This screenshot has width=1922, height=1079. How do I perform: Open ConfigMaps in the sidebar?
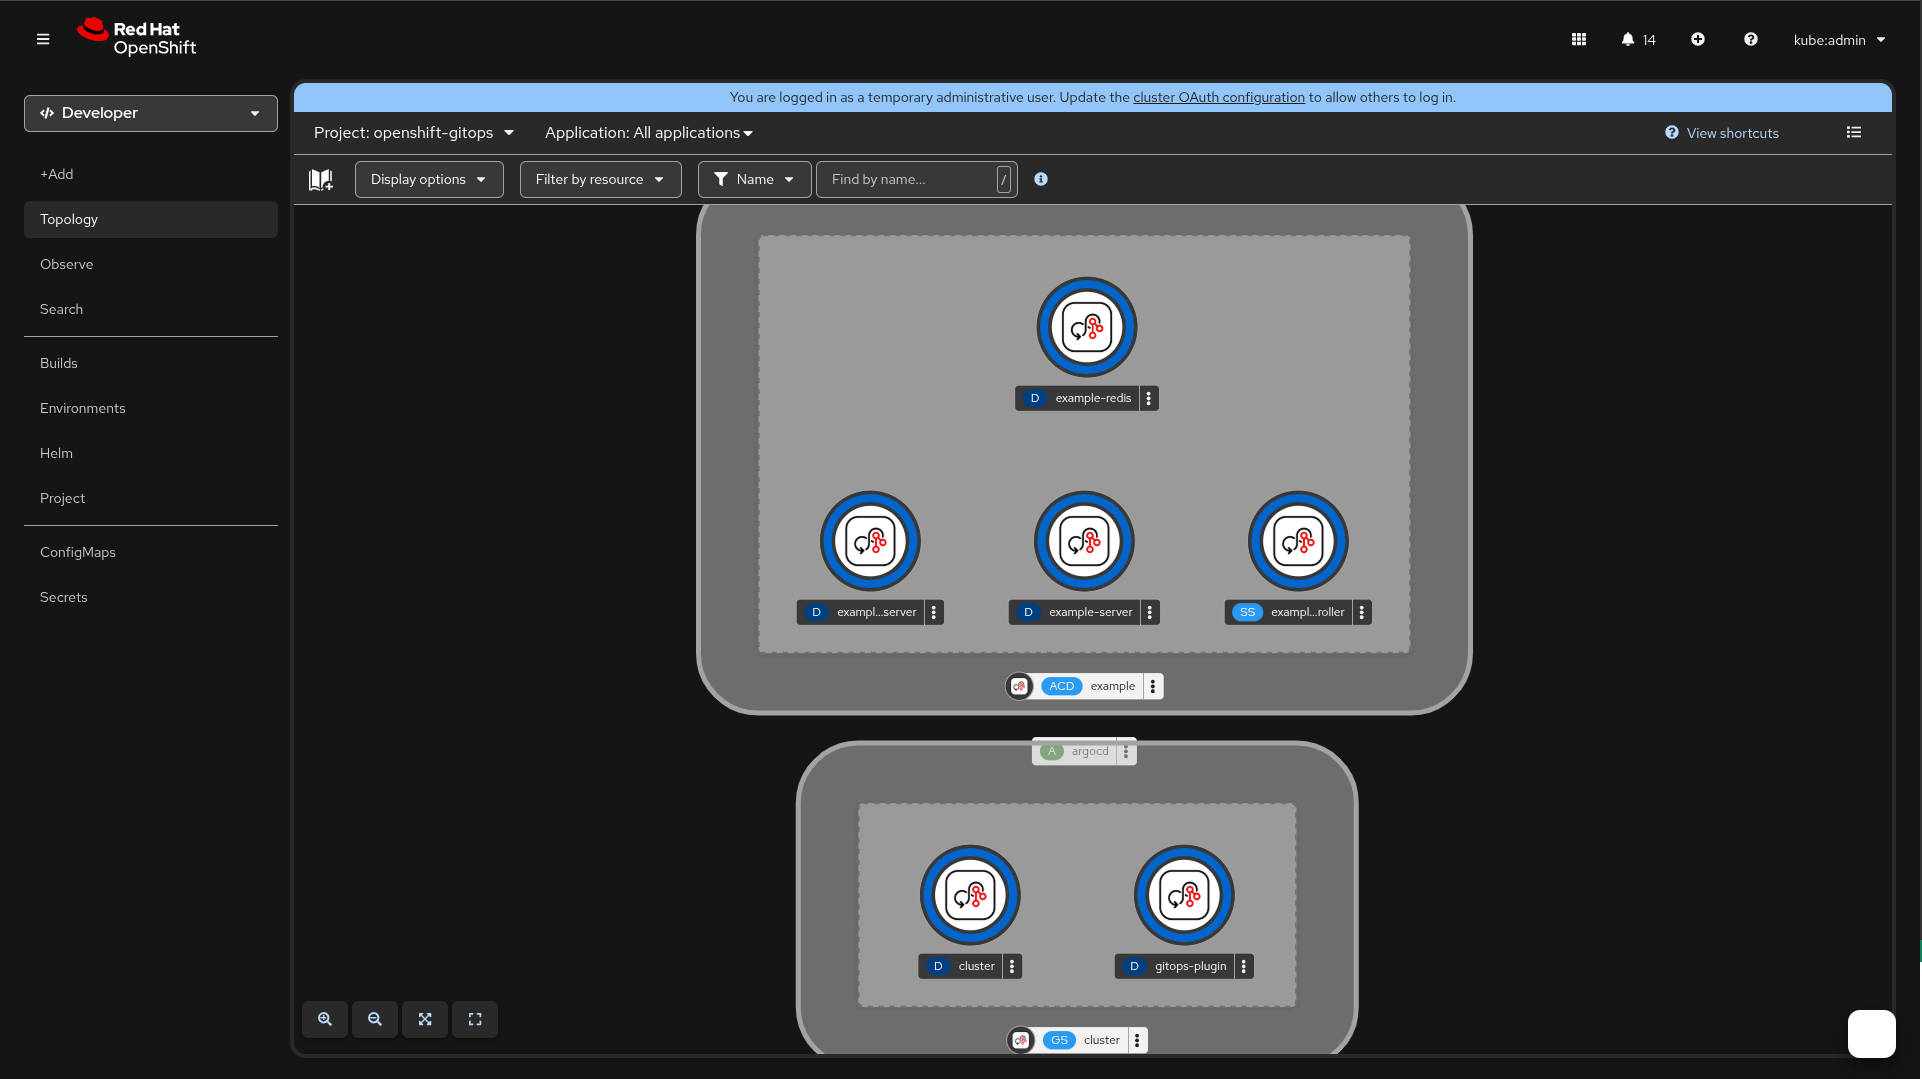[x=151, y=552]
